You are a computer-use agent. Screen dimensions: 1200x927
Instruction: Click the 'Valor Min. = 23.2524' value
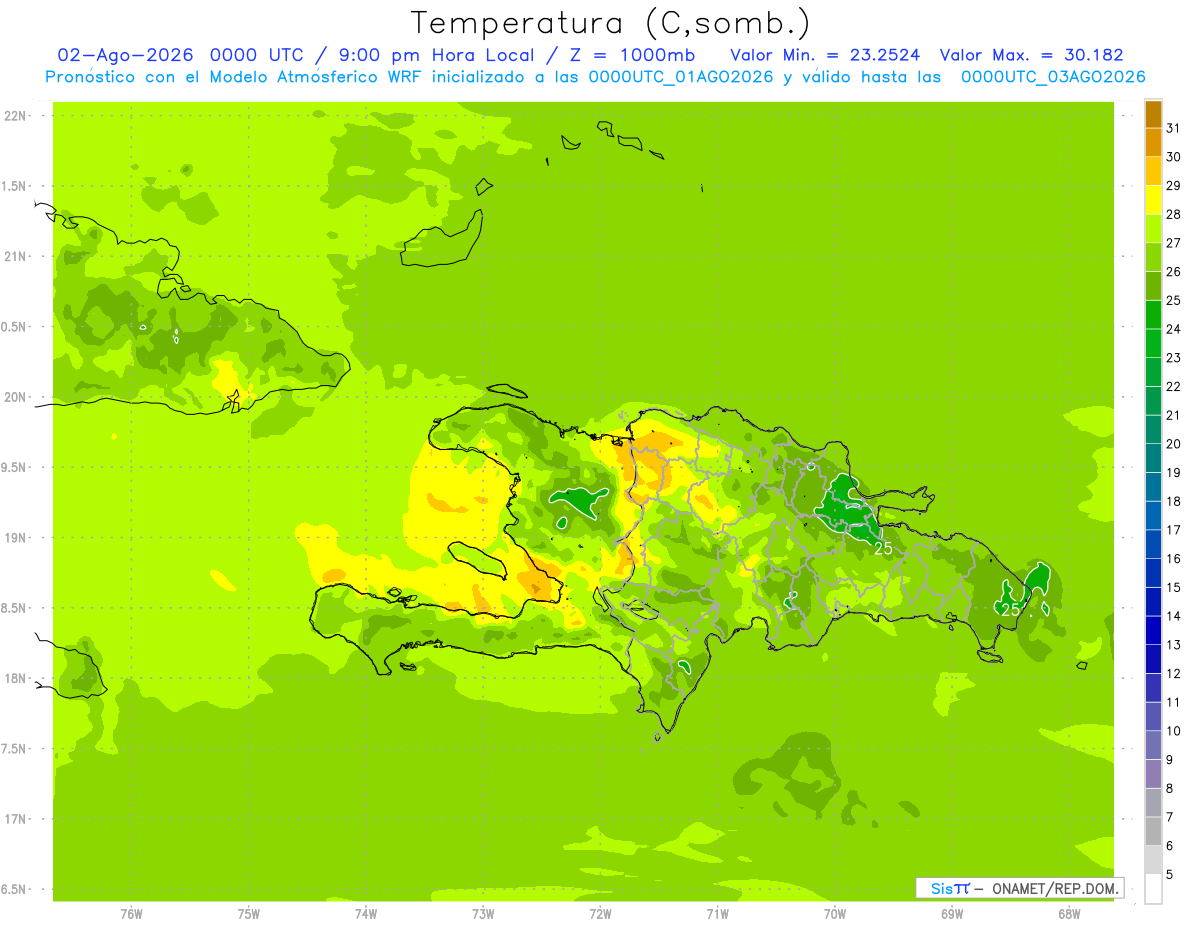(x=825, y=55)
